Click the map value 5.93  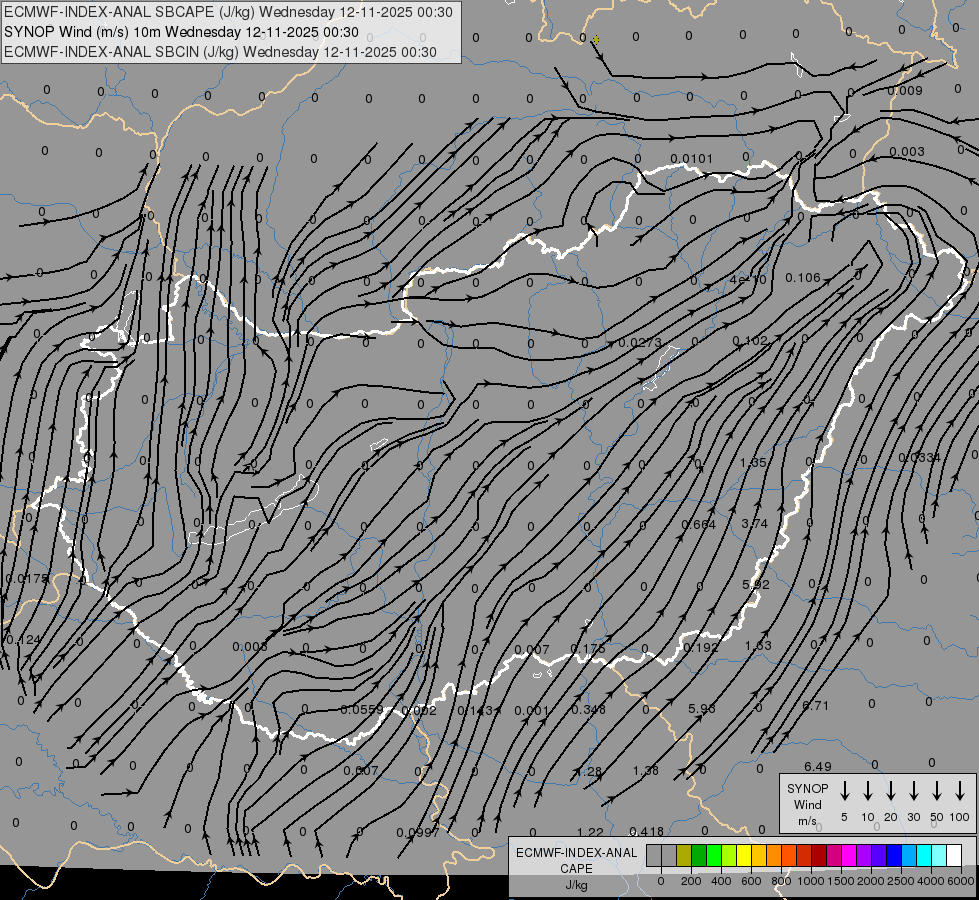[x=701, y=708]
